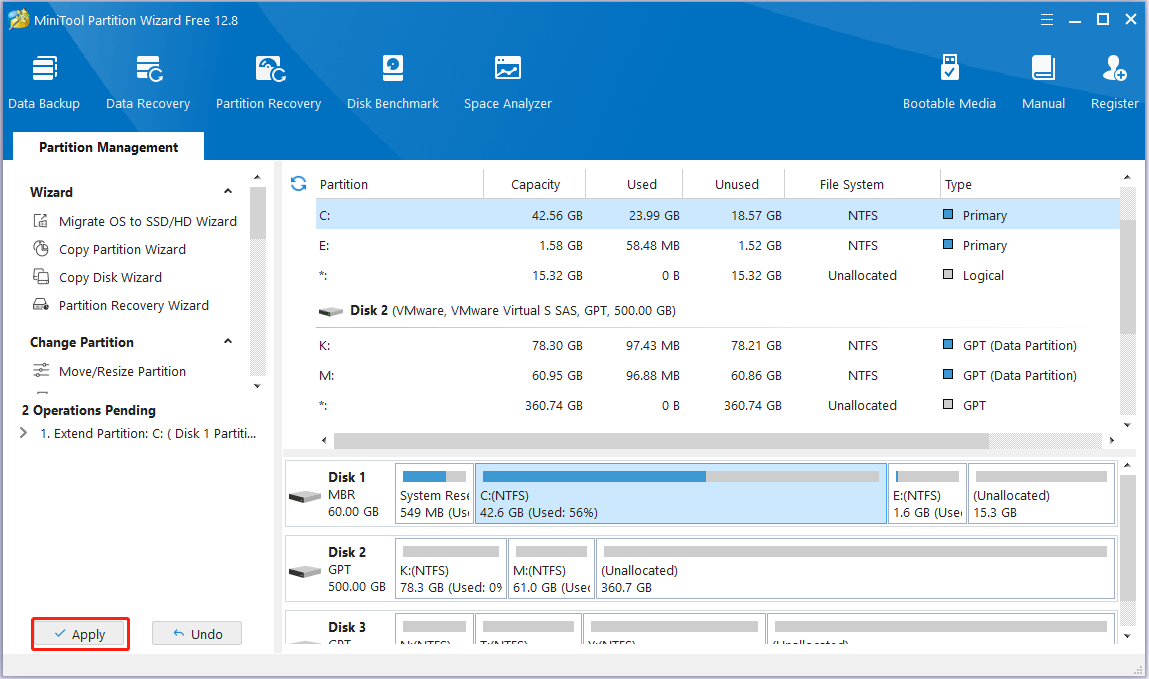
Task: Click the MiniTool app logo in the title bar
Action: click(18, 19)
